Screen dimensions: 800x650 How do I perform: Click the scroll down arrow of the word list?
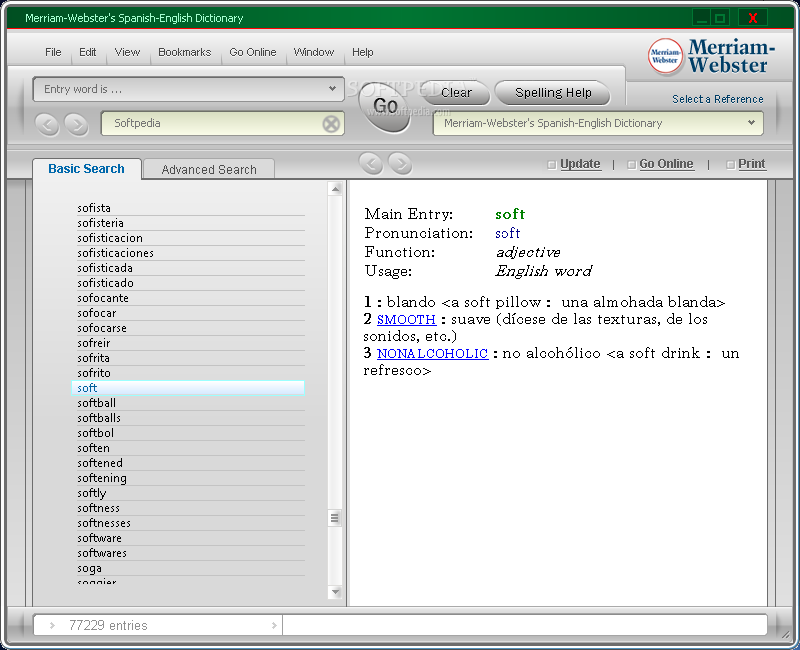[x=335, y=592]
